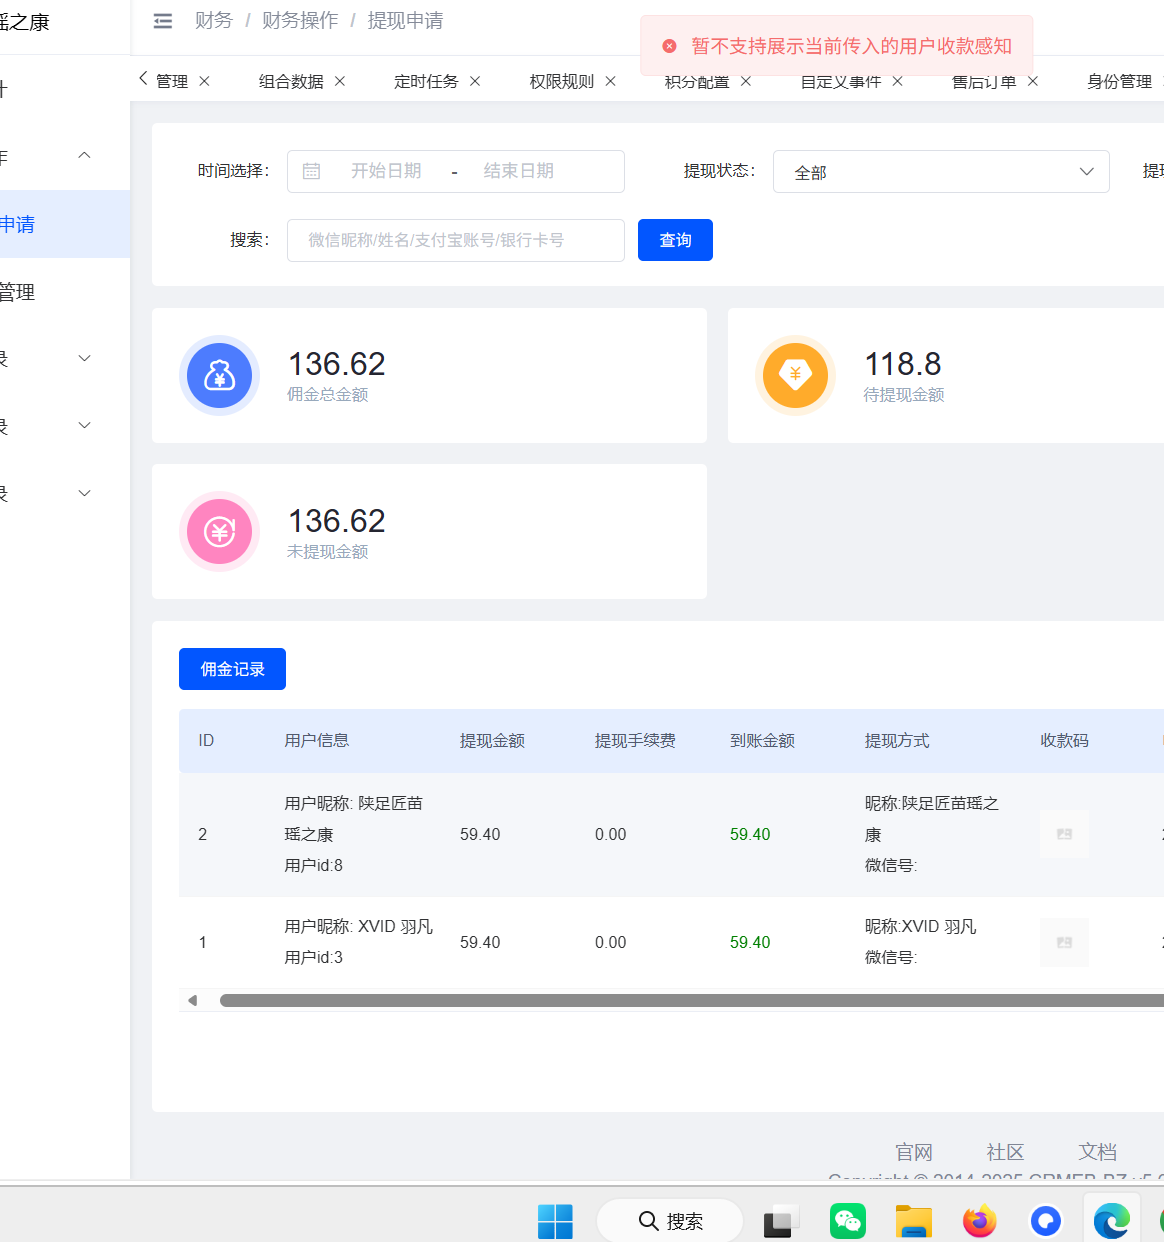Switch to the 身份管理 tab
Screen dimensions: 1164x1242
click(x=1119, y=81)
